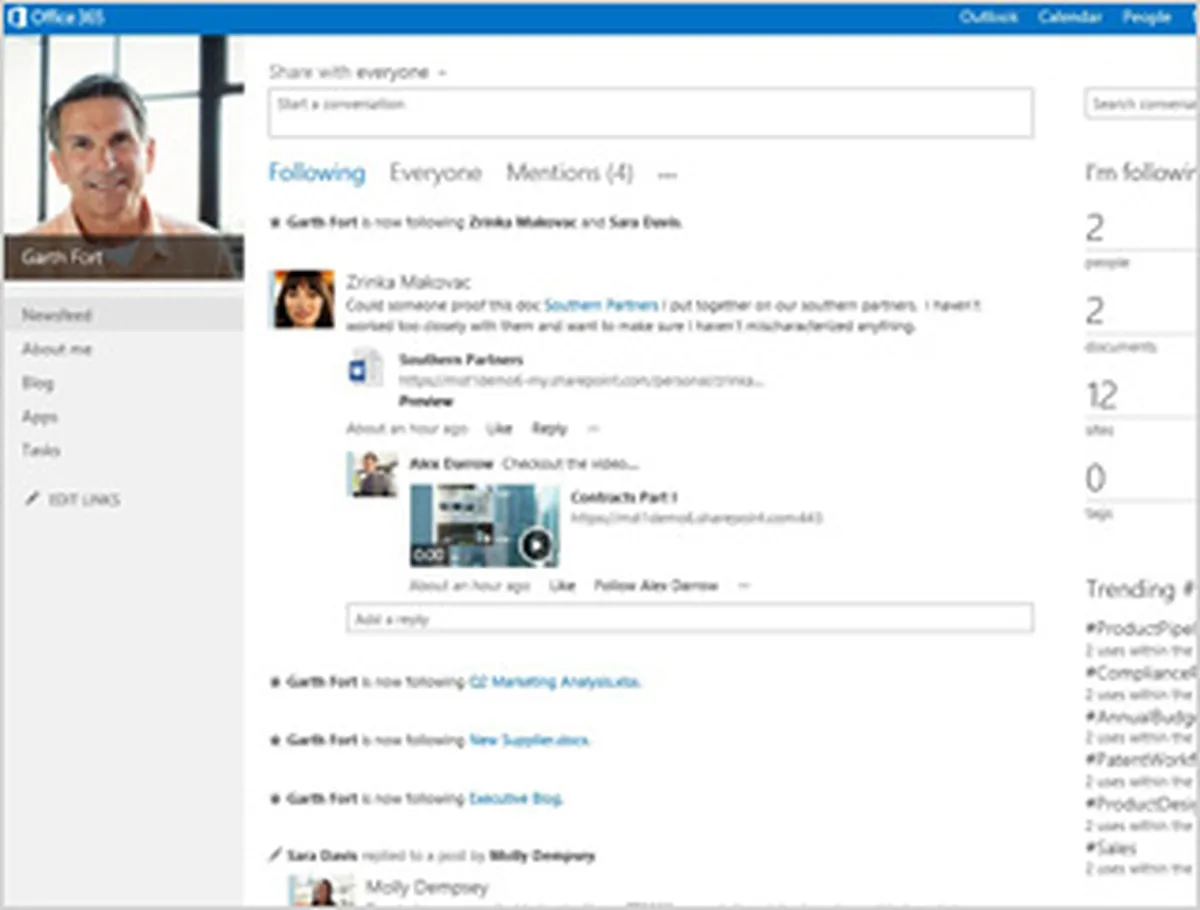Click the Office 365 logo icon
The height and width of the screenshot is (910, 1200).
pos(16,17)
